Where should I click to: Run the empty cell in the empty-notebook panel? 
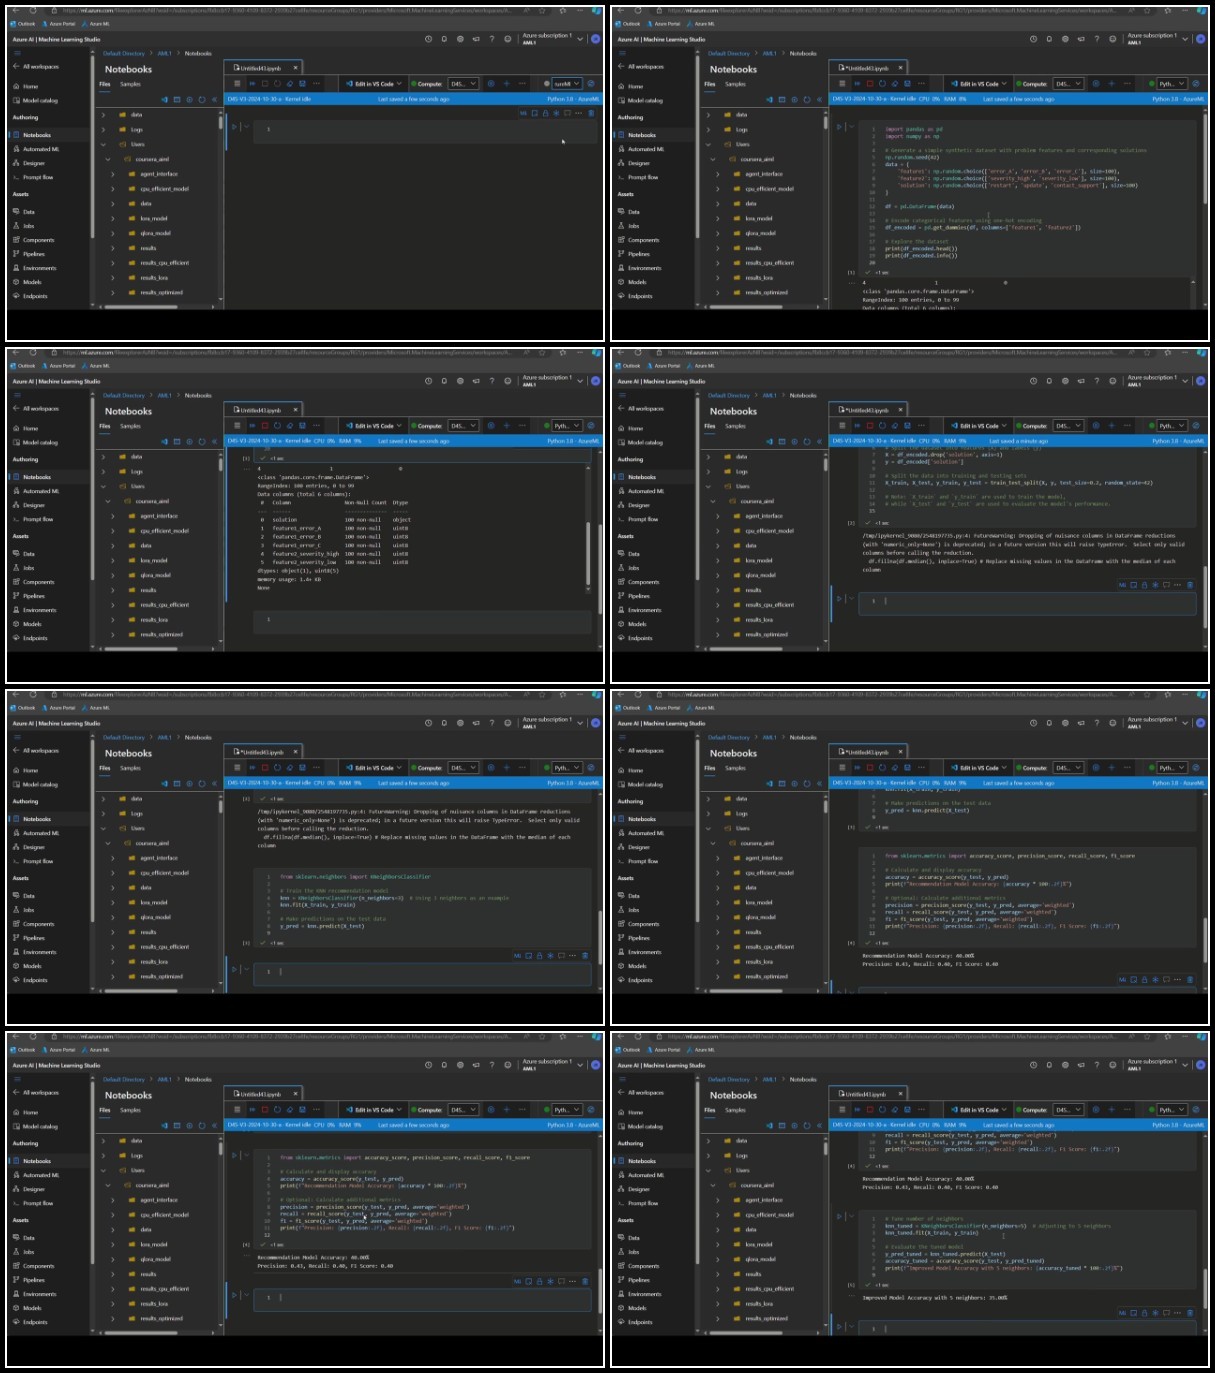tap(234, 127)
